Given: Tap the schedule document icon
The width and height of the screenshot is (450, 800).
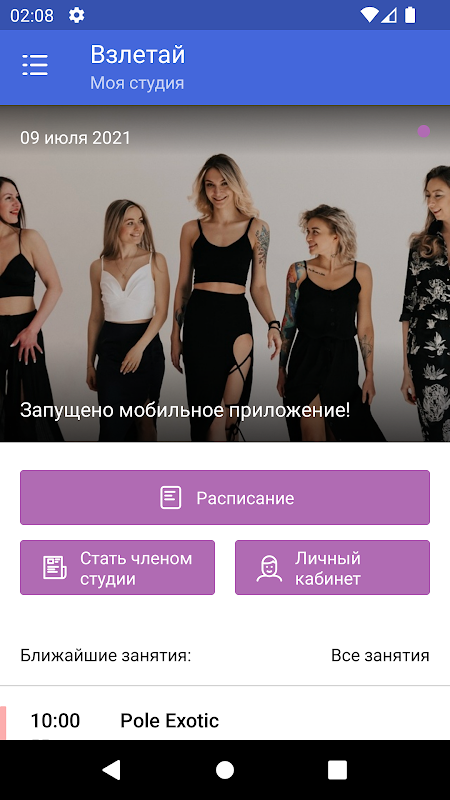Looking at the screenshot, I should (170, 497).
